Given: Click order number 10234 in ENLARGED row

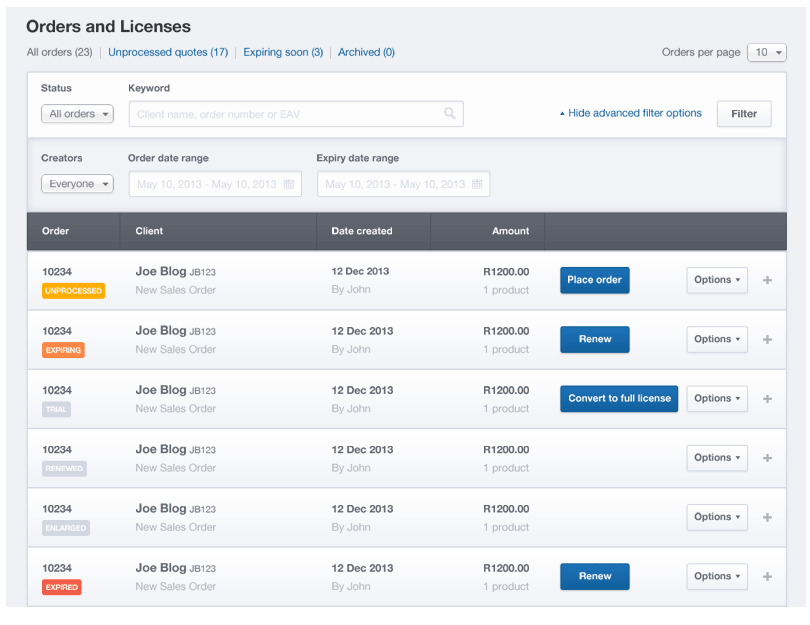Looking at the screenshot, I should coord(57,509).
